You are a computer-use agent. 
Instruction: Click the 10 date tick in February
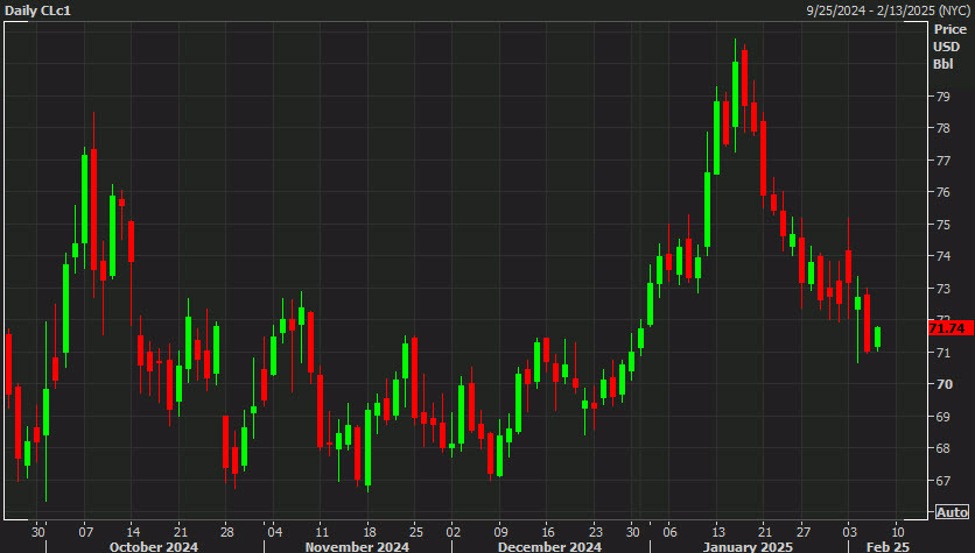pyautogui.click(x=897, y=532)
